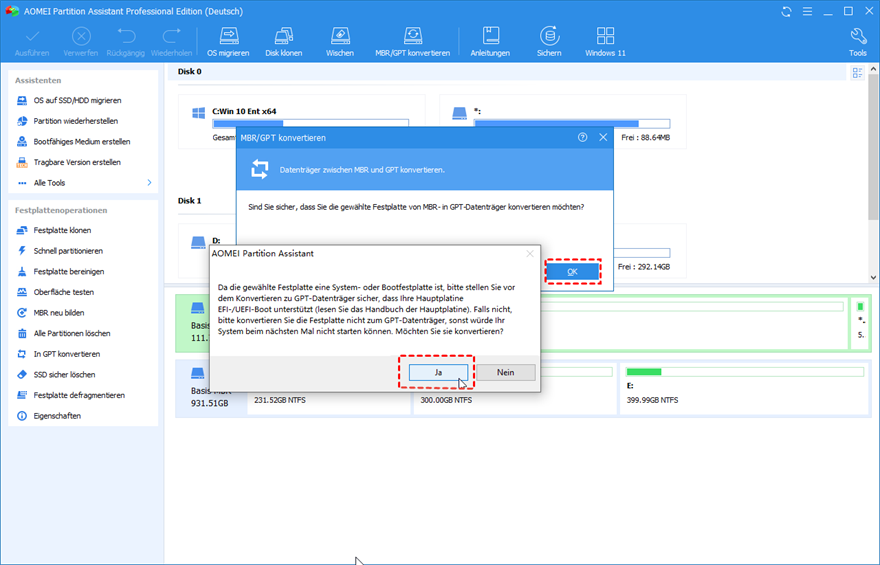Open the hamburger menu in title bar
The width and height of the screenshot is (880, 565).
tap(807, 11)
